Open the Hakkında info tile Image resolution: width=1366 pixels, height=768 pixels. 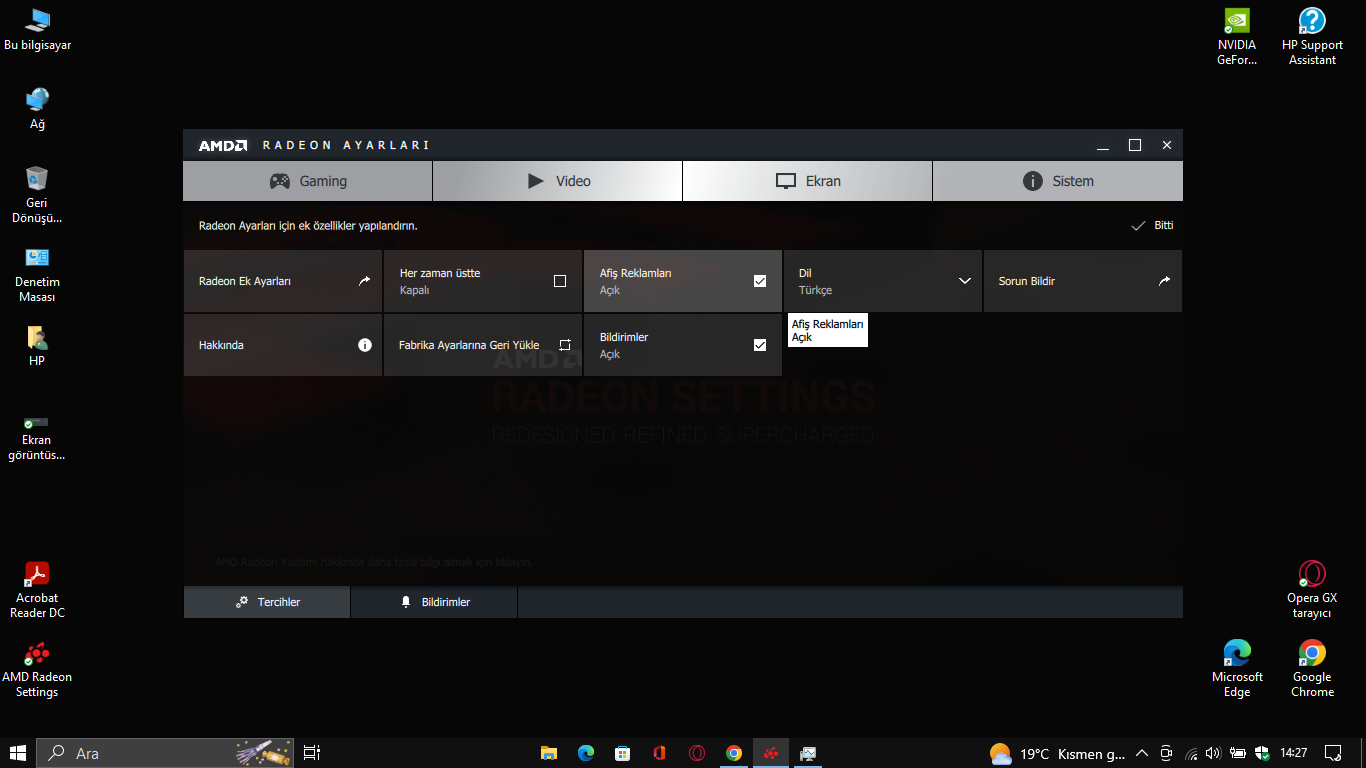click(x=283, y=345)
